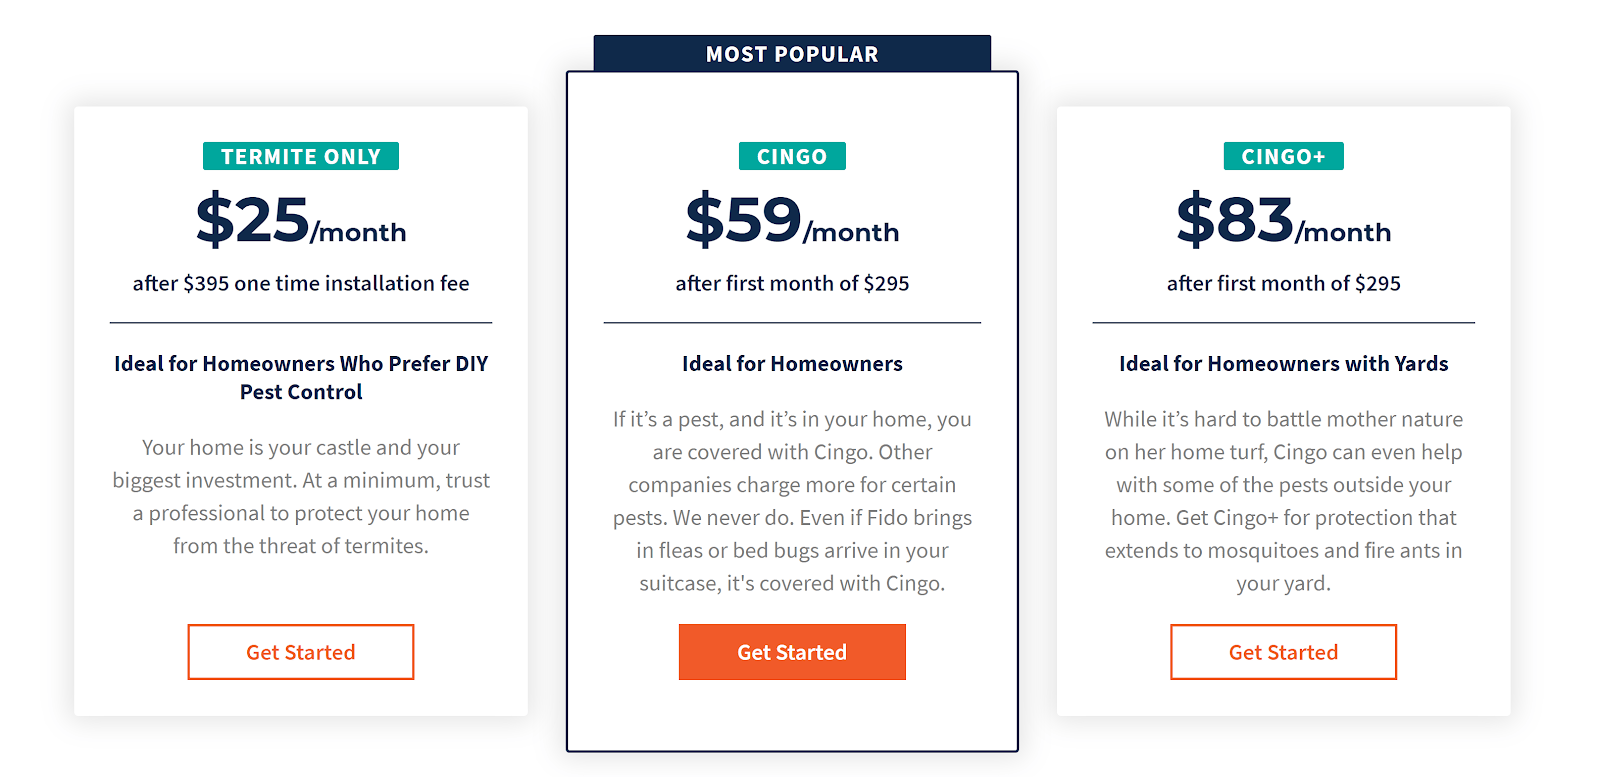Select the TERMITE ONLY badge label
Image resolution: width=1600 pixels, height=777 pixels.
click(301, 156)
